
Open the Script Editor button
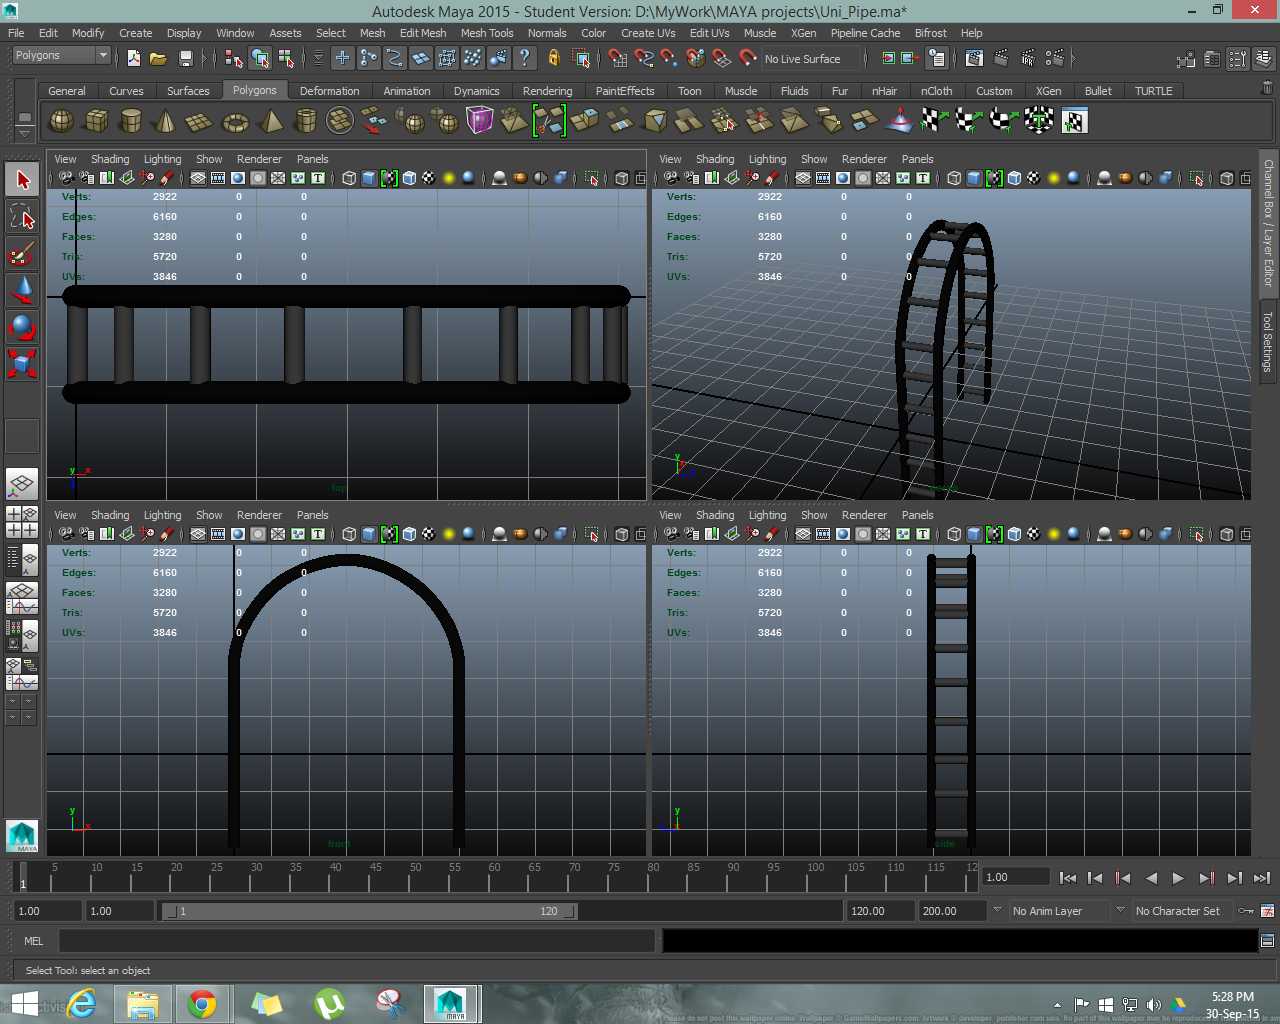1267,941
